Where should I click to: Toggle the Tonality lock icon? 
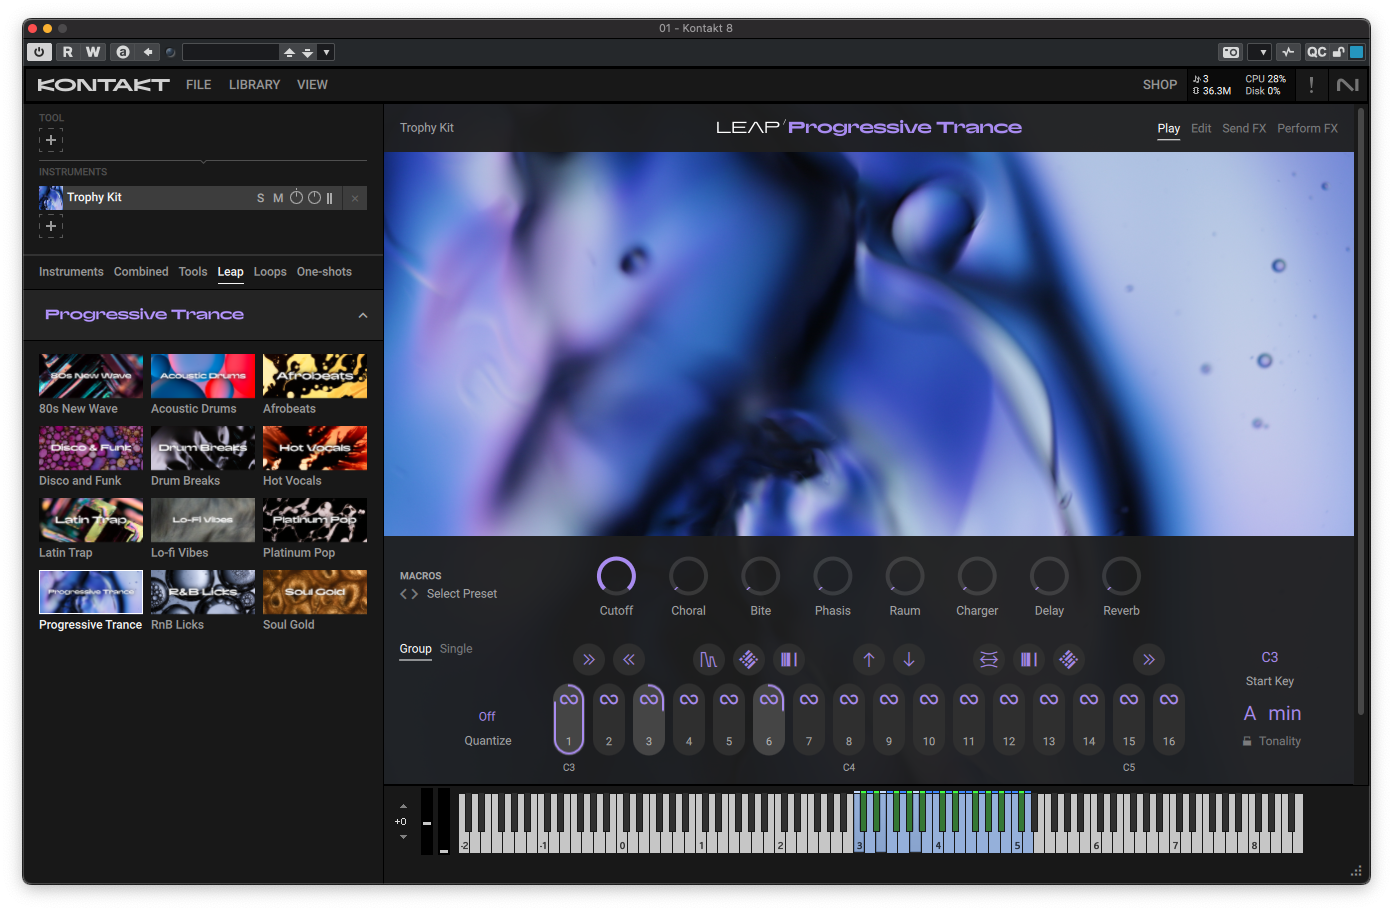[x=1247, y=741]
